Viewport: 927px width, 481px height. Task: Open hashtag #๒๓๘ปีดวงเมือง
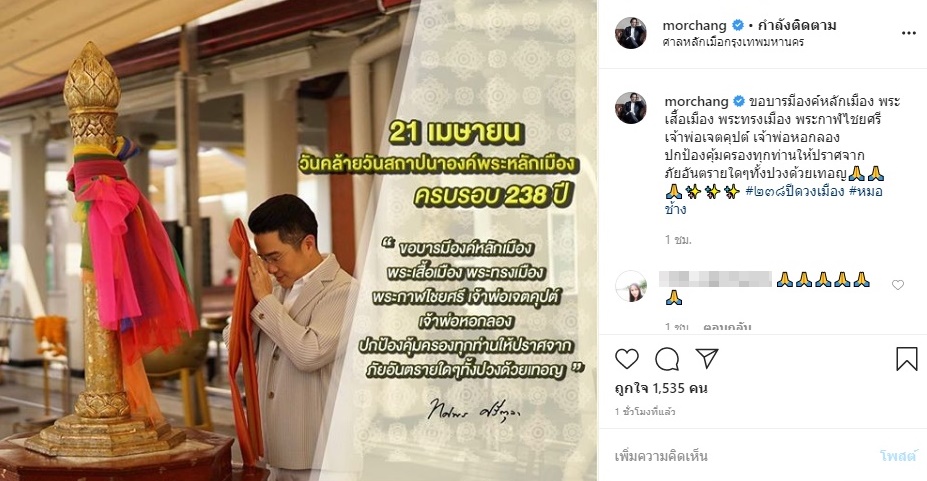pyautogui.click(x=795, y=191)
